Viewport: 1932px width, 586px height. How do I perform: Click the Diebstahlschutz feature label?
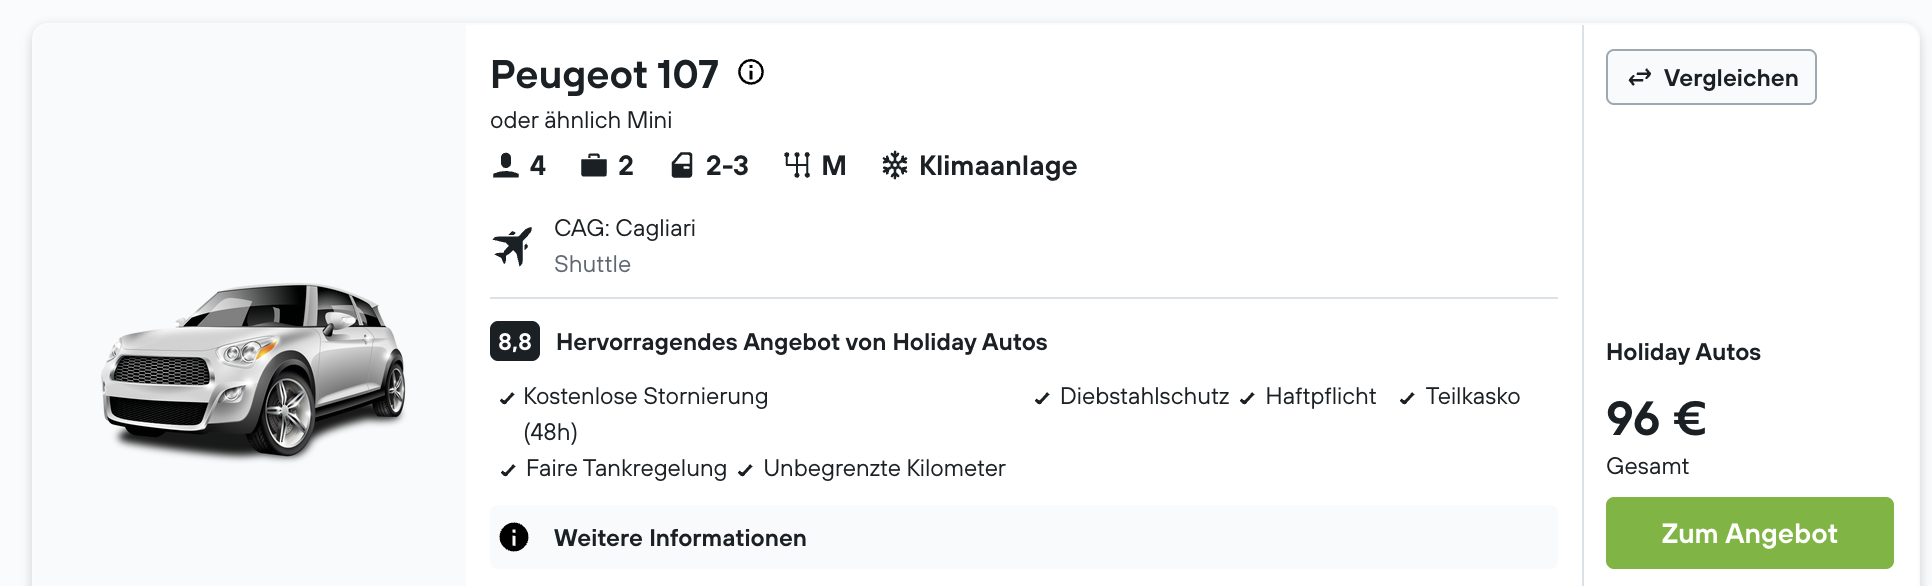pyautogui.click(x=1144, y=396)
